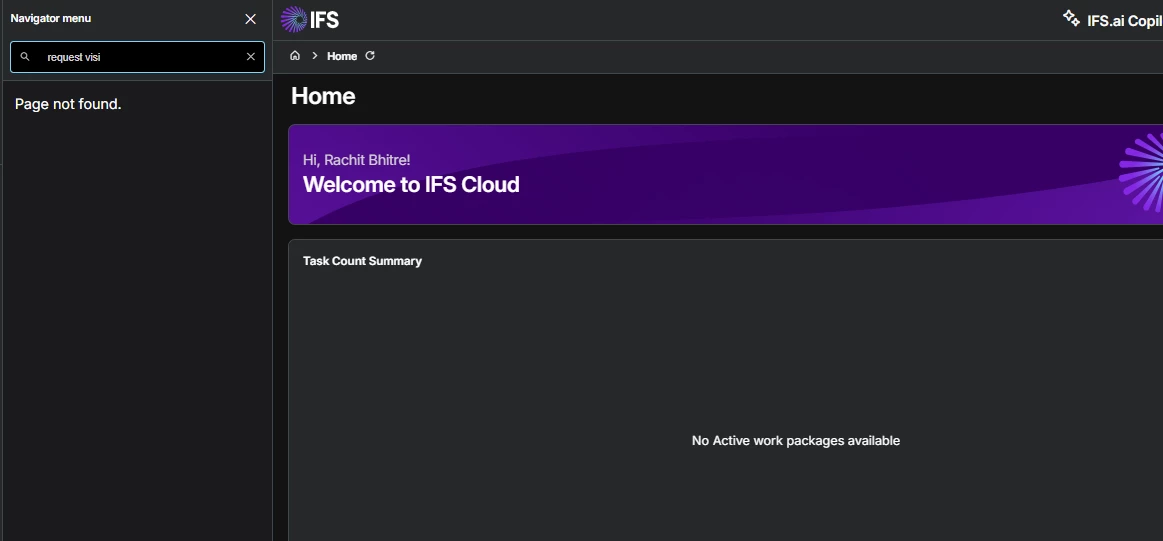Image resolution: width=1163 pixels, height=541 pixels.
Task: Focus the navigator search input field
Action: click(137, 57)
